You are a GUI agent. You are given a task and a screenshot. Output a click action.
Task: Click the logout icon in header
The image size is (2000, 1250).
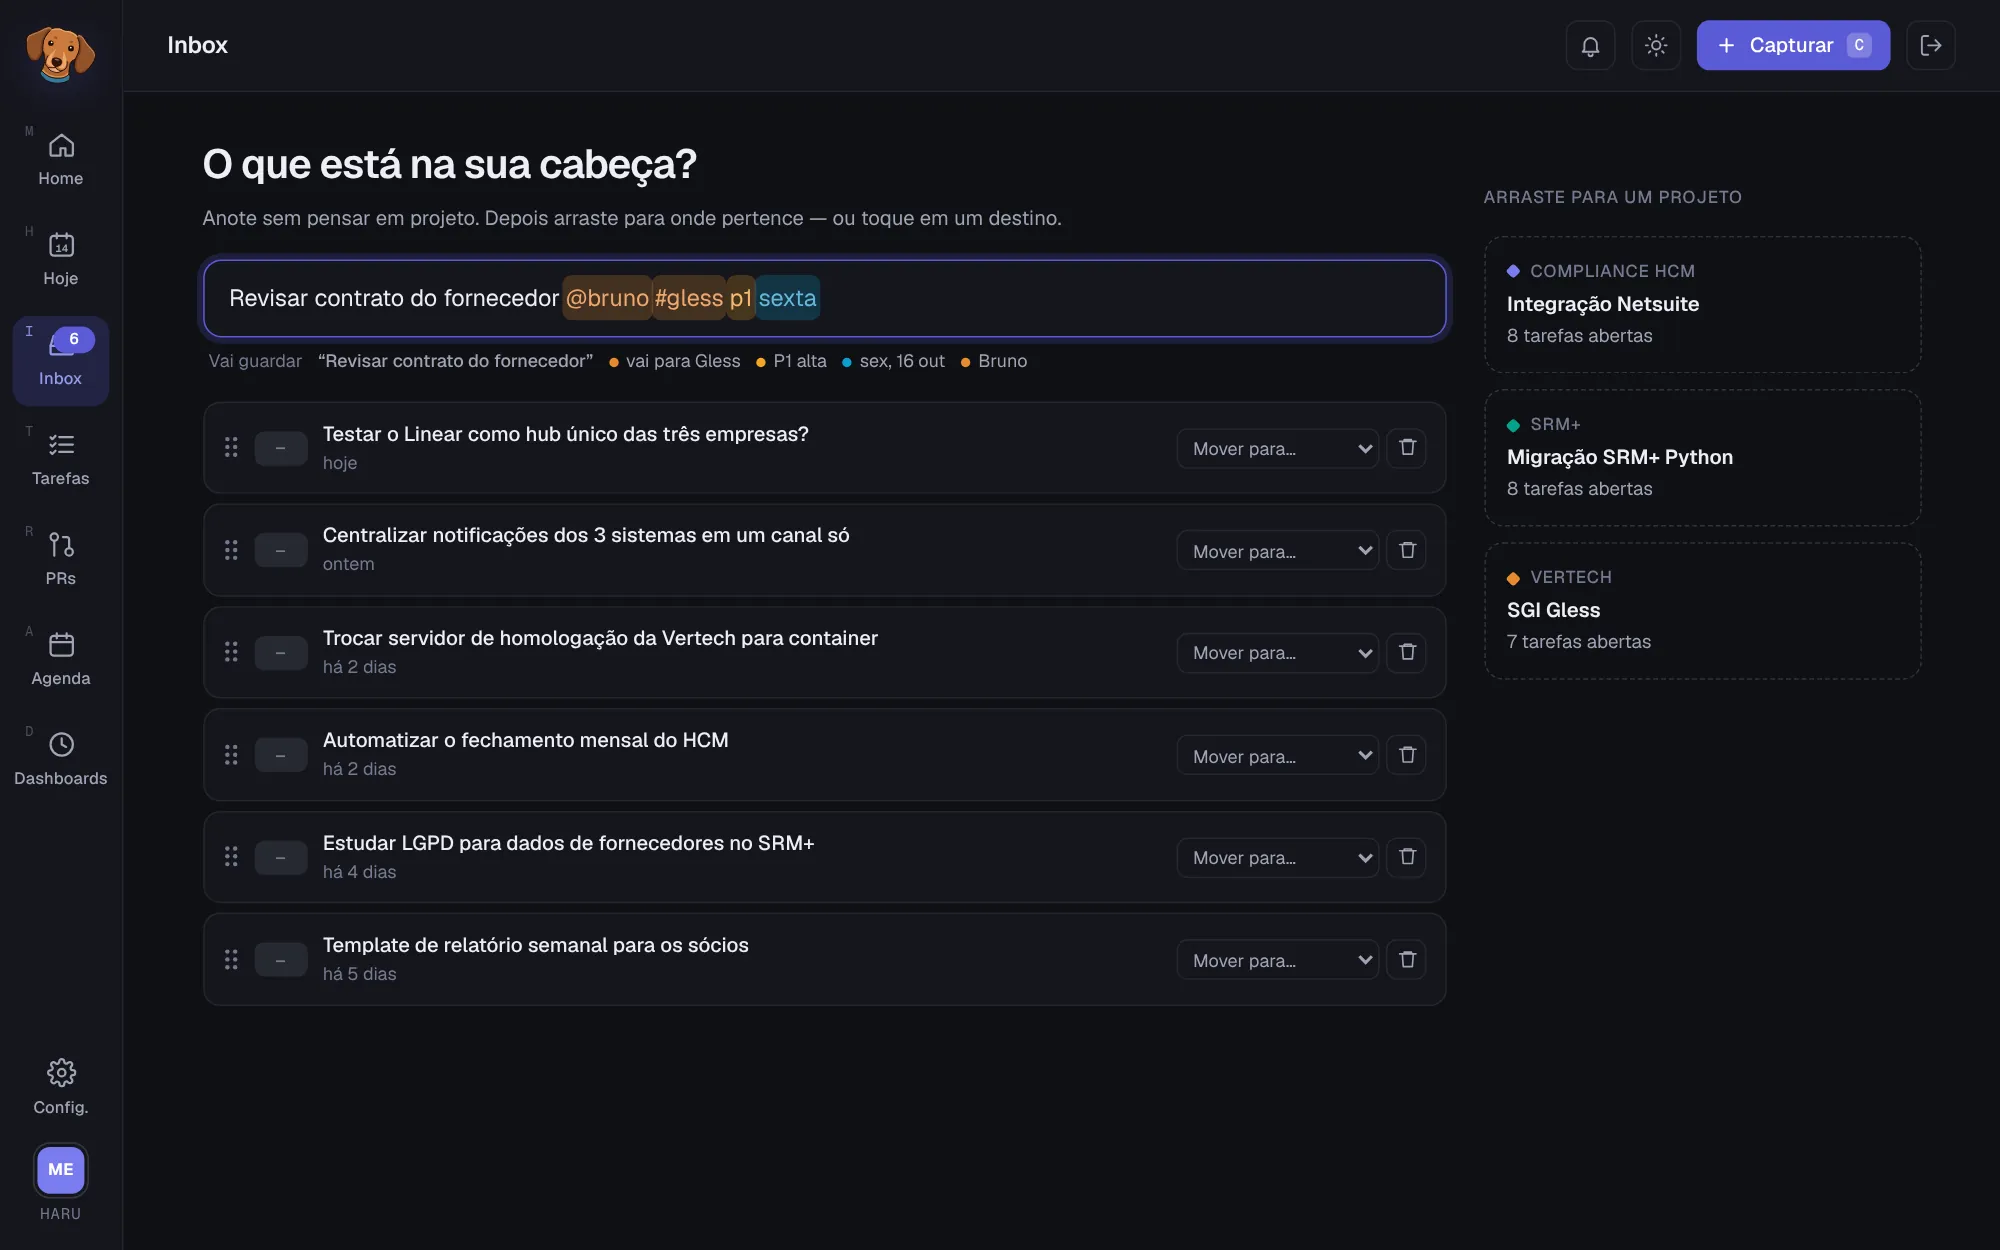[x=1931, y=45]
